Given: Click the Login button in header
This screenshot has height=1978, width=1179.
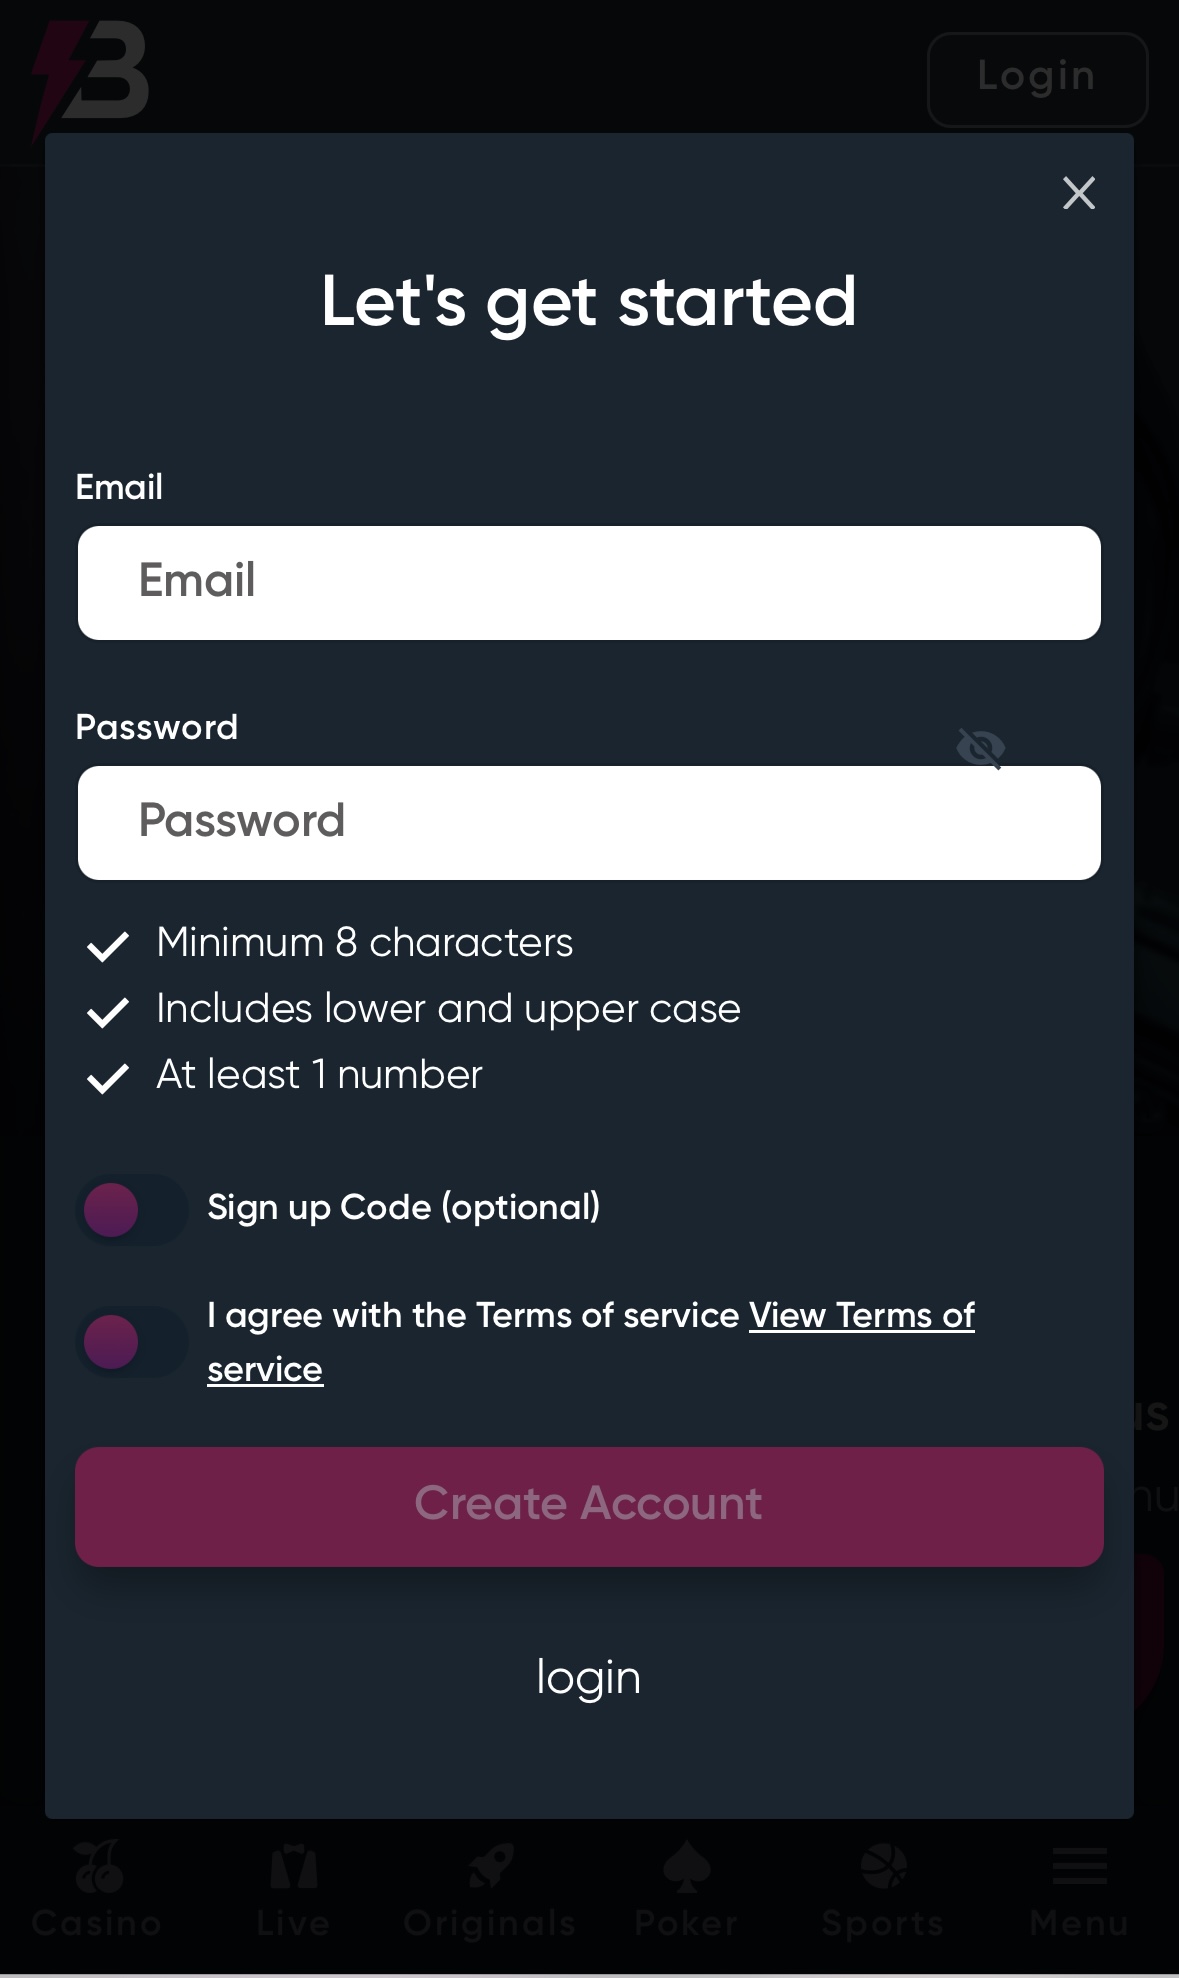Looking at the screenshot, I should point(1037,79).
